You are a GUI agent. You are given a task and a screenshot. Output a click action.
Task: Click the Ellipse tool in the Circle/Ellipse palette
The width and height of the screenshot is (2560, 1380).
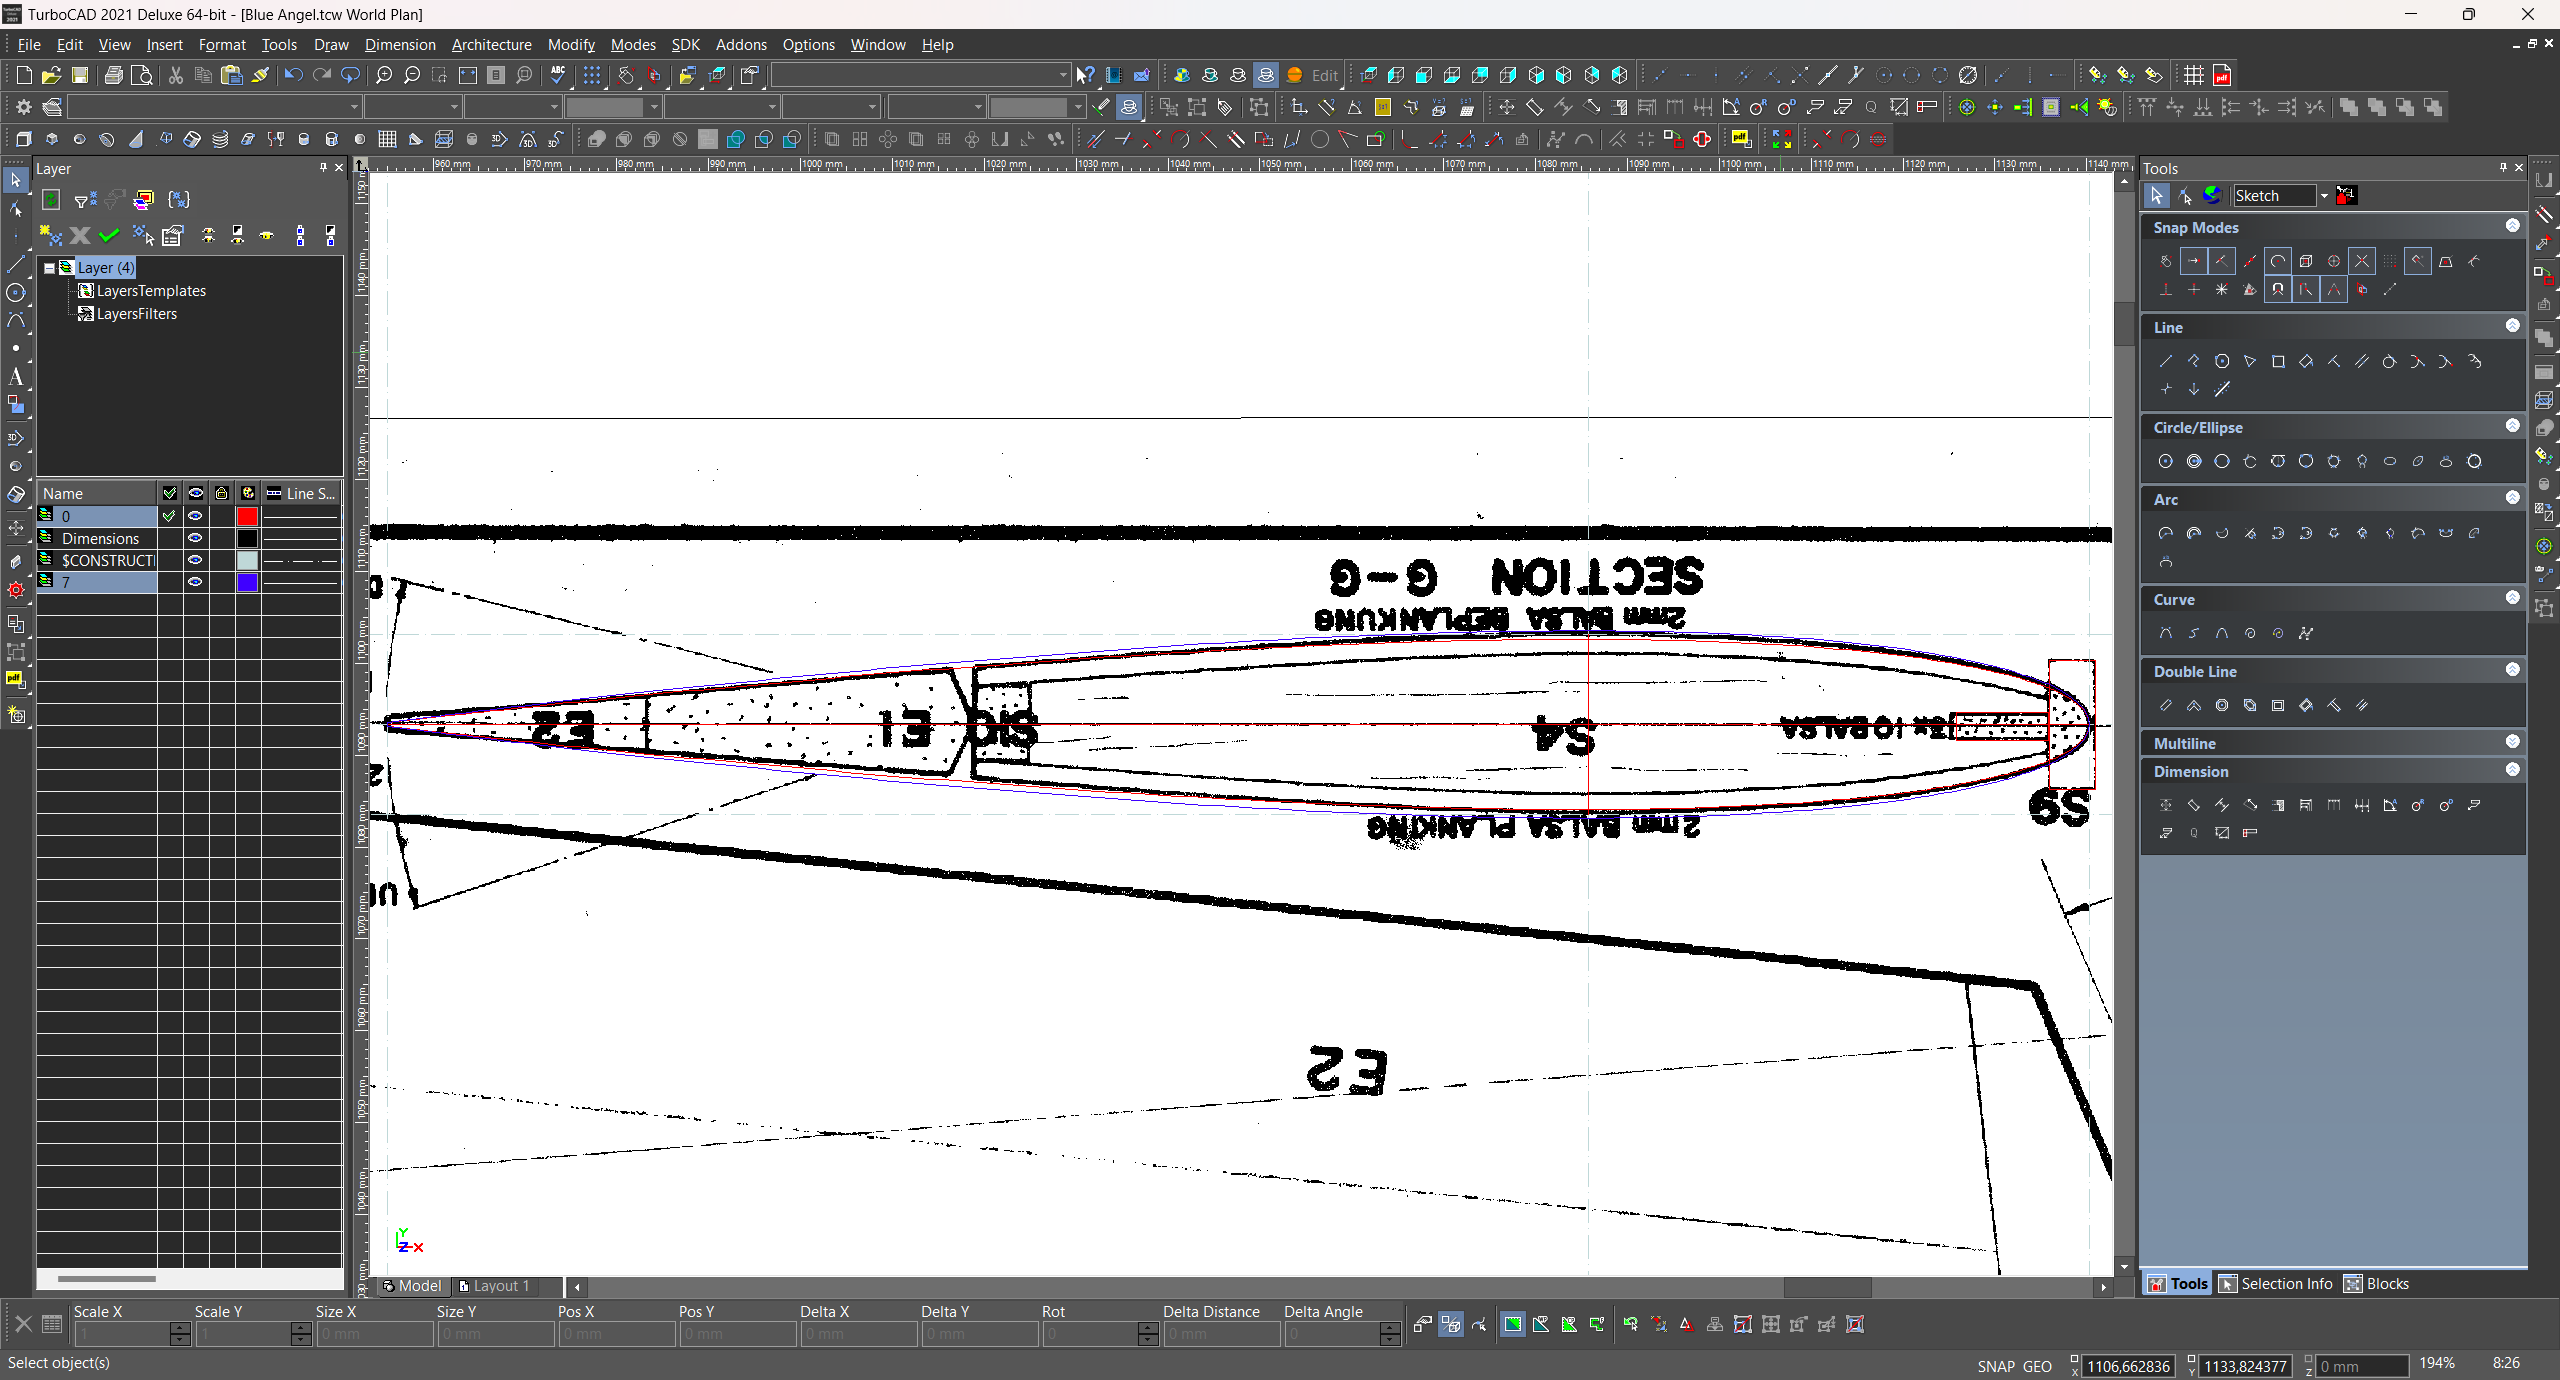2390,461
